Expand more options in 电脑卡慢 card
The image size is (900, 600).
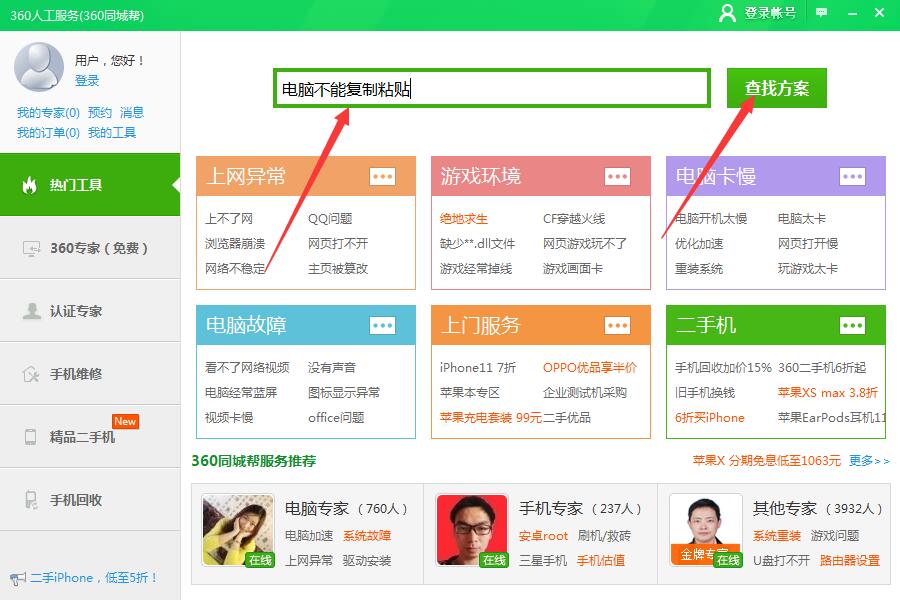click(x=852, y=176)
